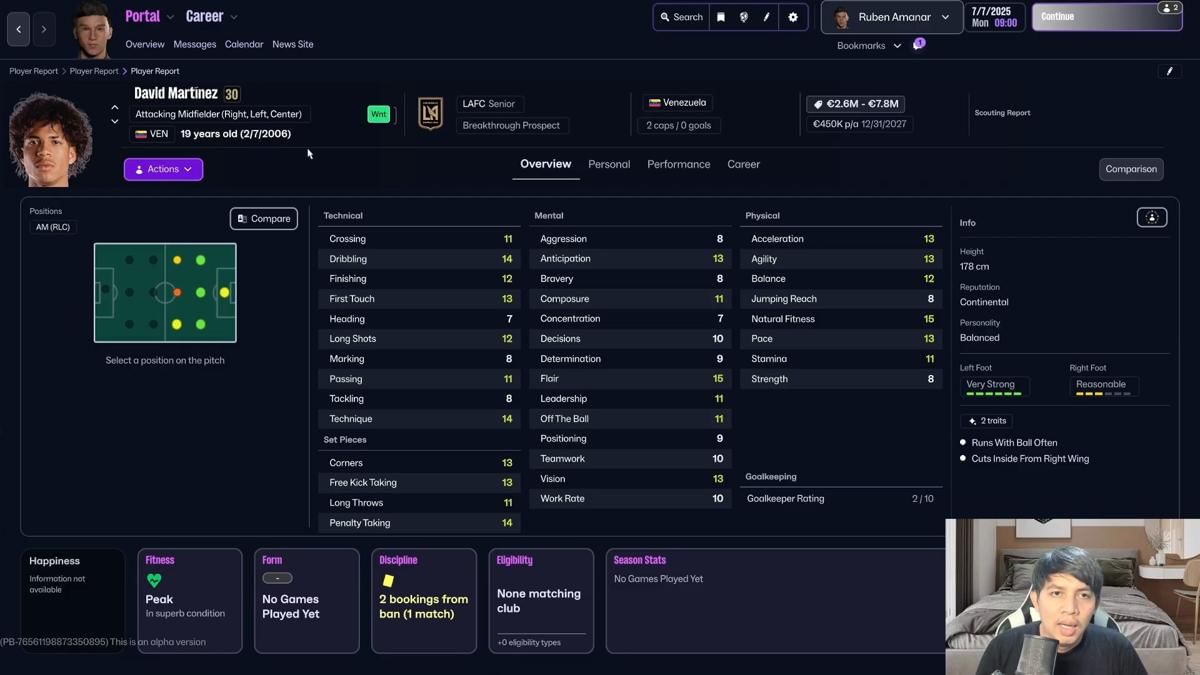
Task: Select the pencil notes icon next to the globe
Action: [766, 17]
